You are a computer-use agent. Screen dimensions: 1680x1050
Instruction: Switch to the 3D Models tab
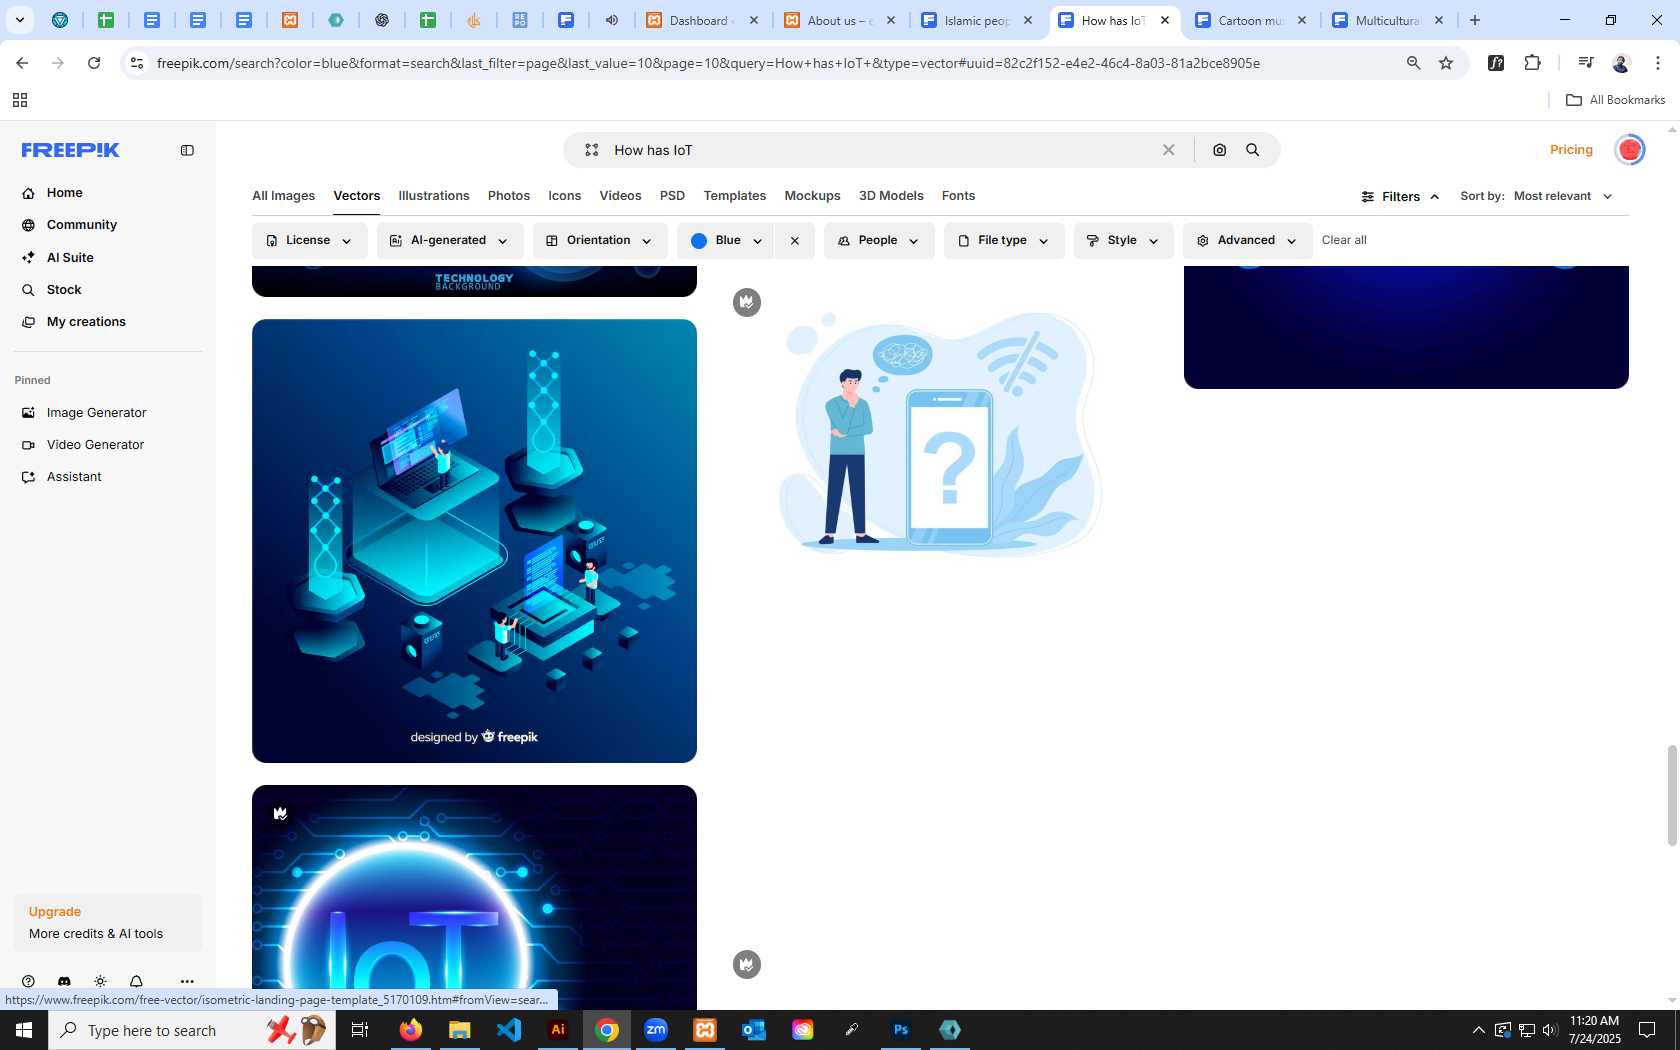[891, 196]
